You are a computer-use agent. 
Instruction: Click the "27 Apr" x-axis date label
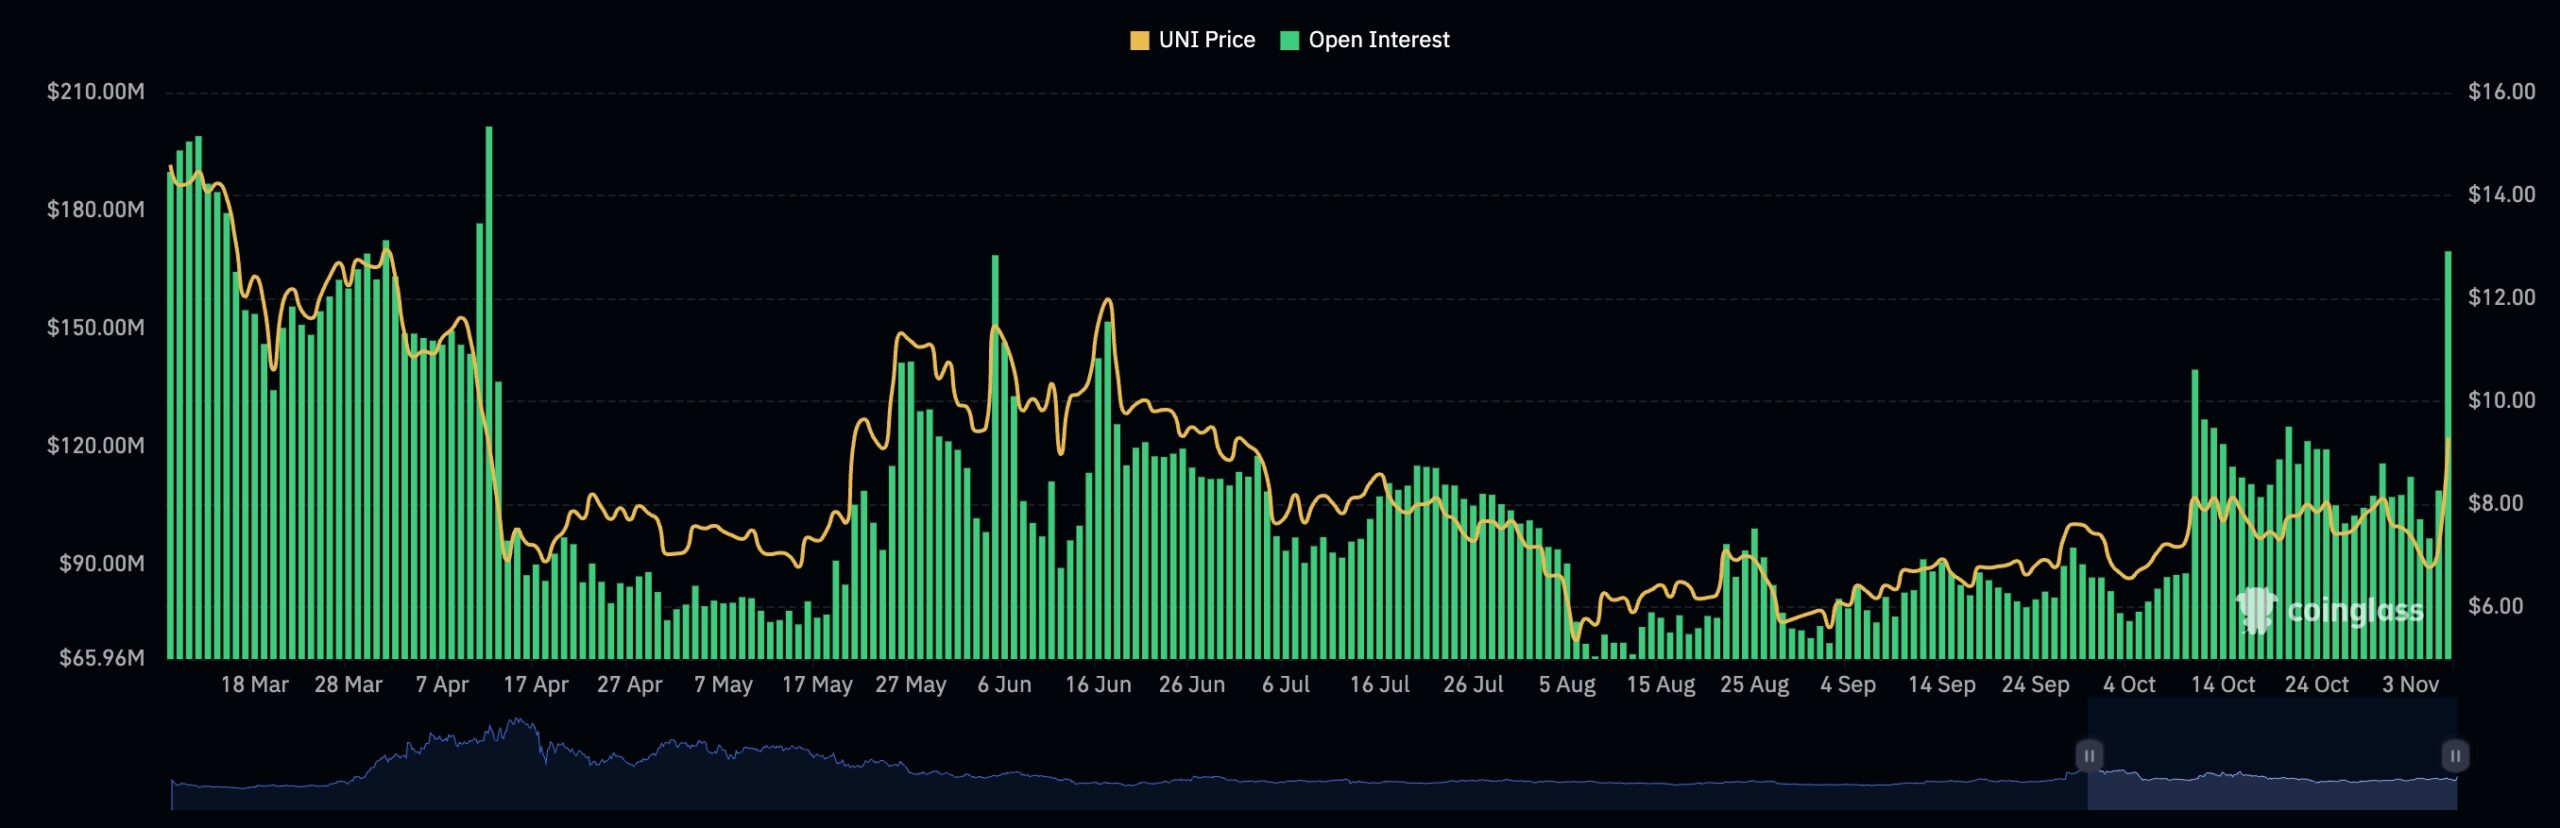click(x=630, y=685)
